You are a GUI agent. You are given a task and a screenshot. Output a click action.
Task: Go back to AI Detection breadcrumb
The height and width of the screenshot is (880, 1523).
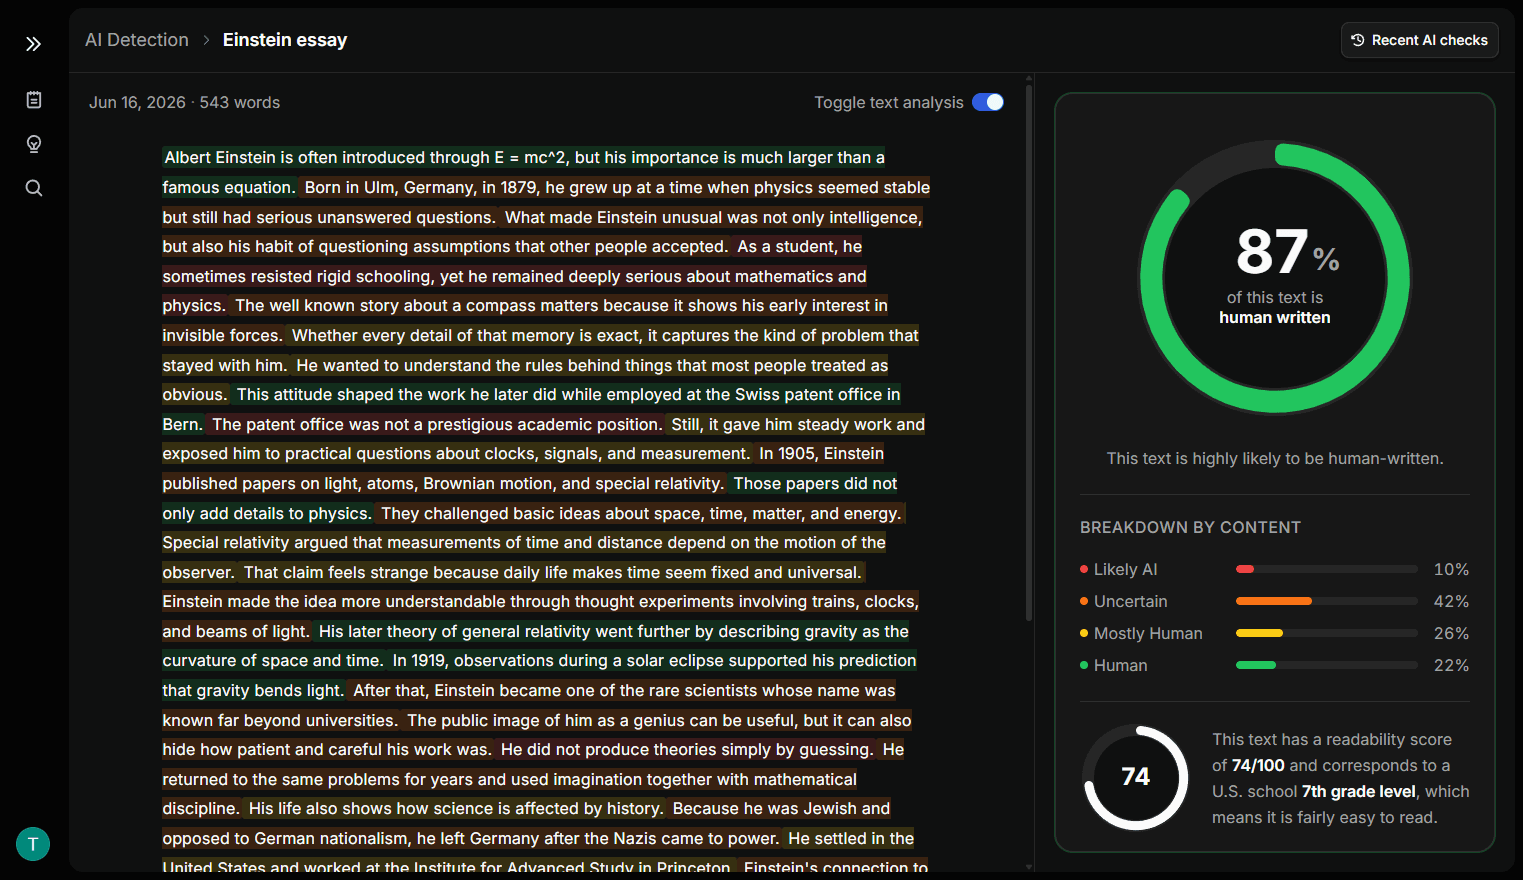[137, 40]
